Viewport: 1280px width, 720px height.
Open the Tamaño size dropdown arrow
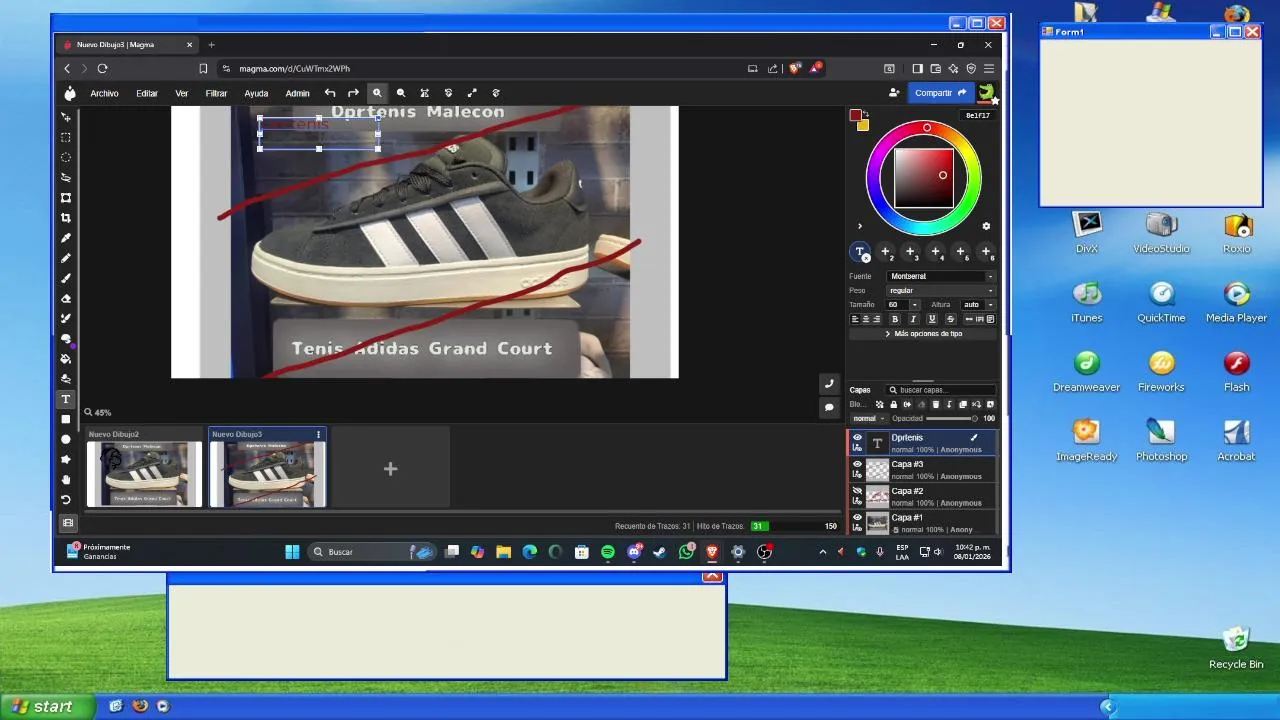pos(916,304)
